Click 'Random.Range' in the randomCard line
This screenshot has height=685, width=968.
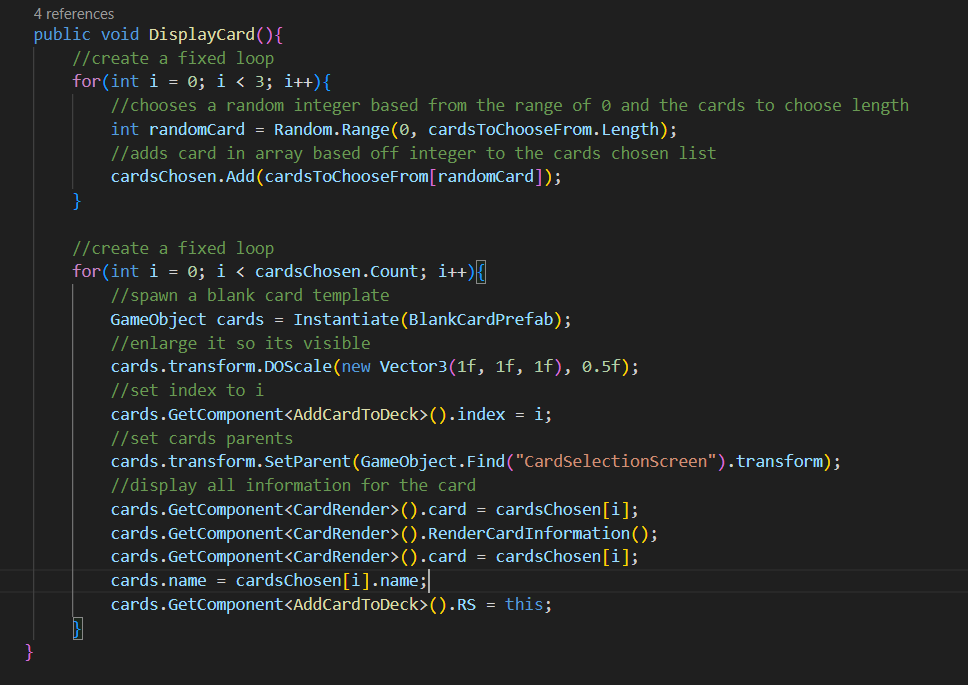332,130
